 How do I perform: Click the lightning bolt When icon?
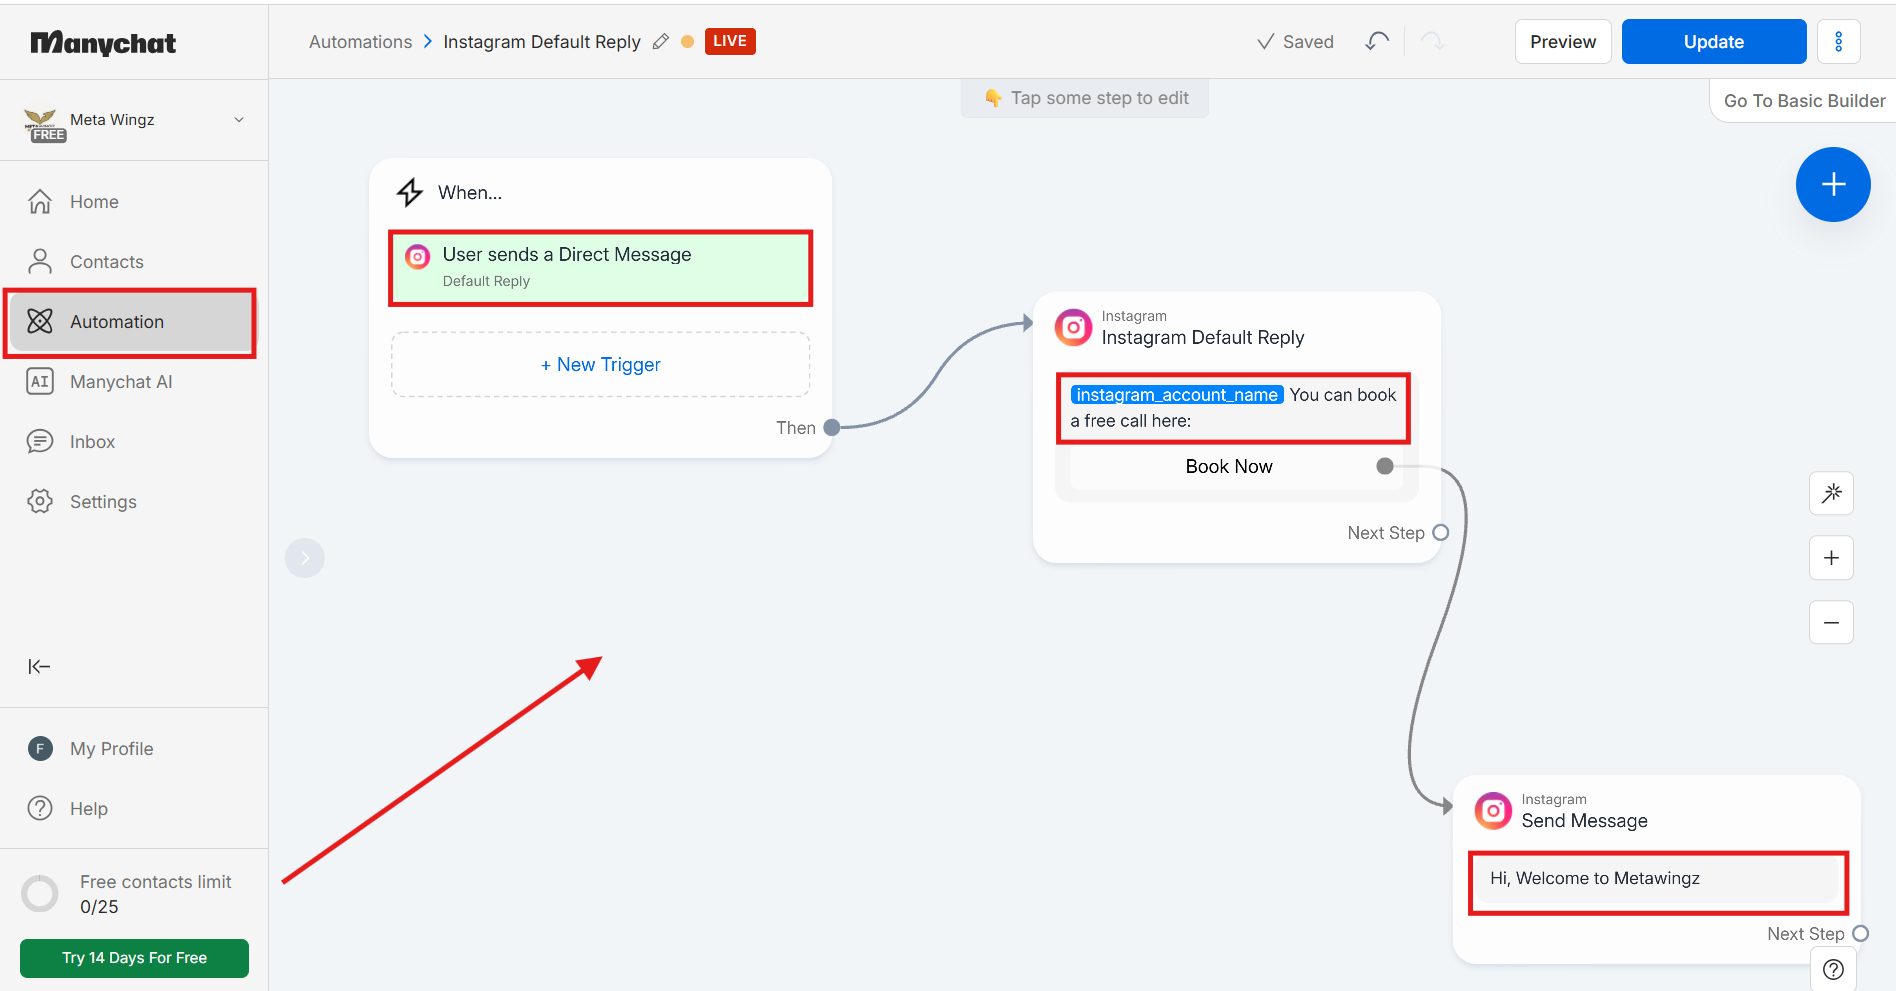point(410,192)
